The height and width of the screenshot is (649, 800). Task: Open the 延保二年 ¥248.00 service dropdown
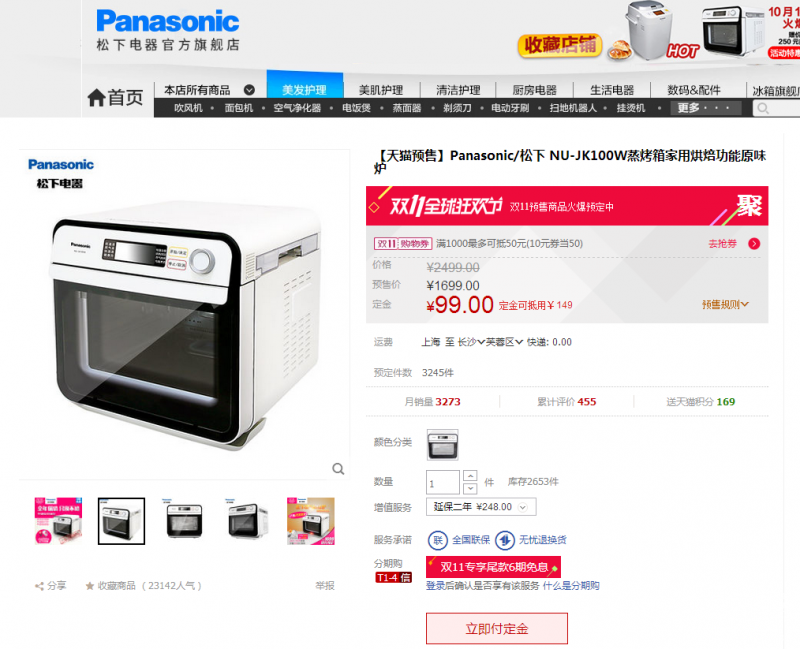coord(481,507)
